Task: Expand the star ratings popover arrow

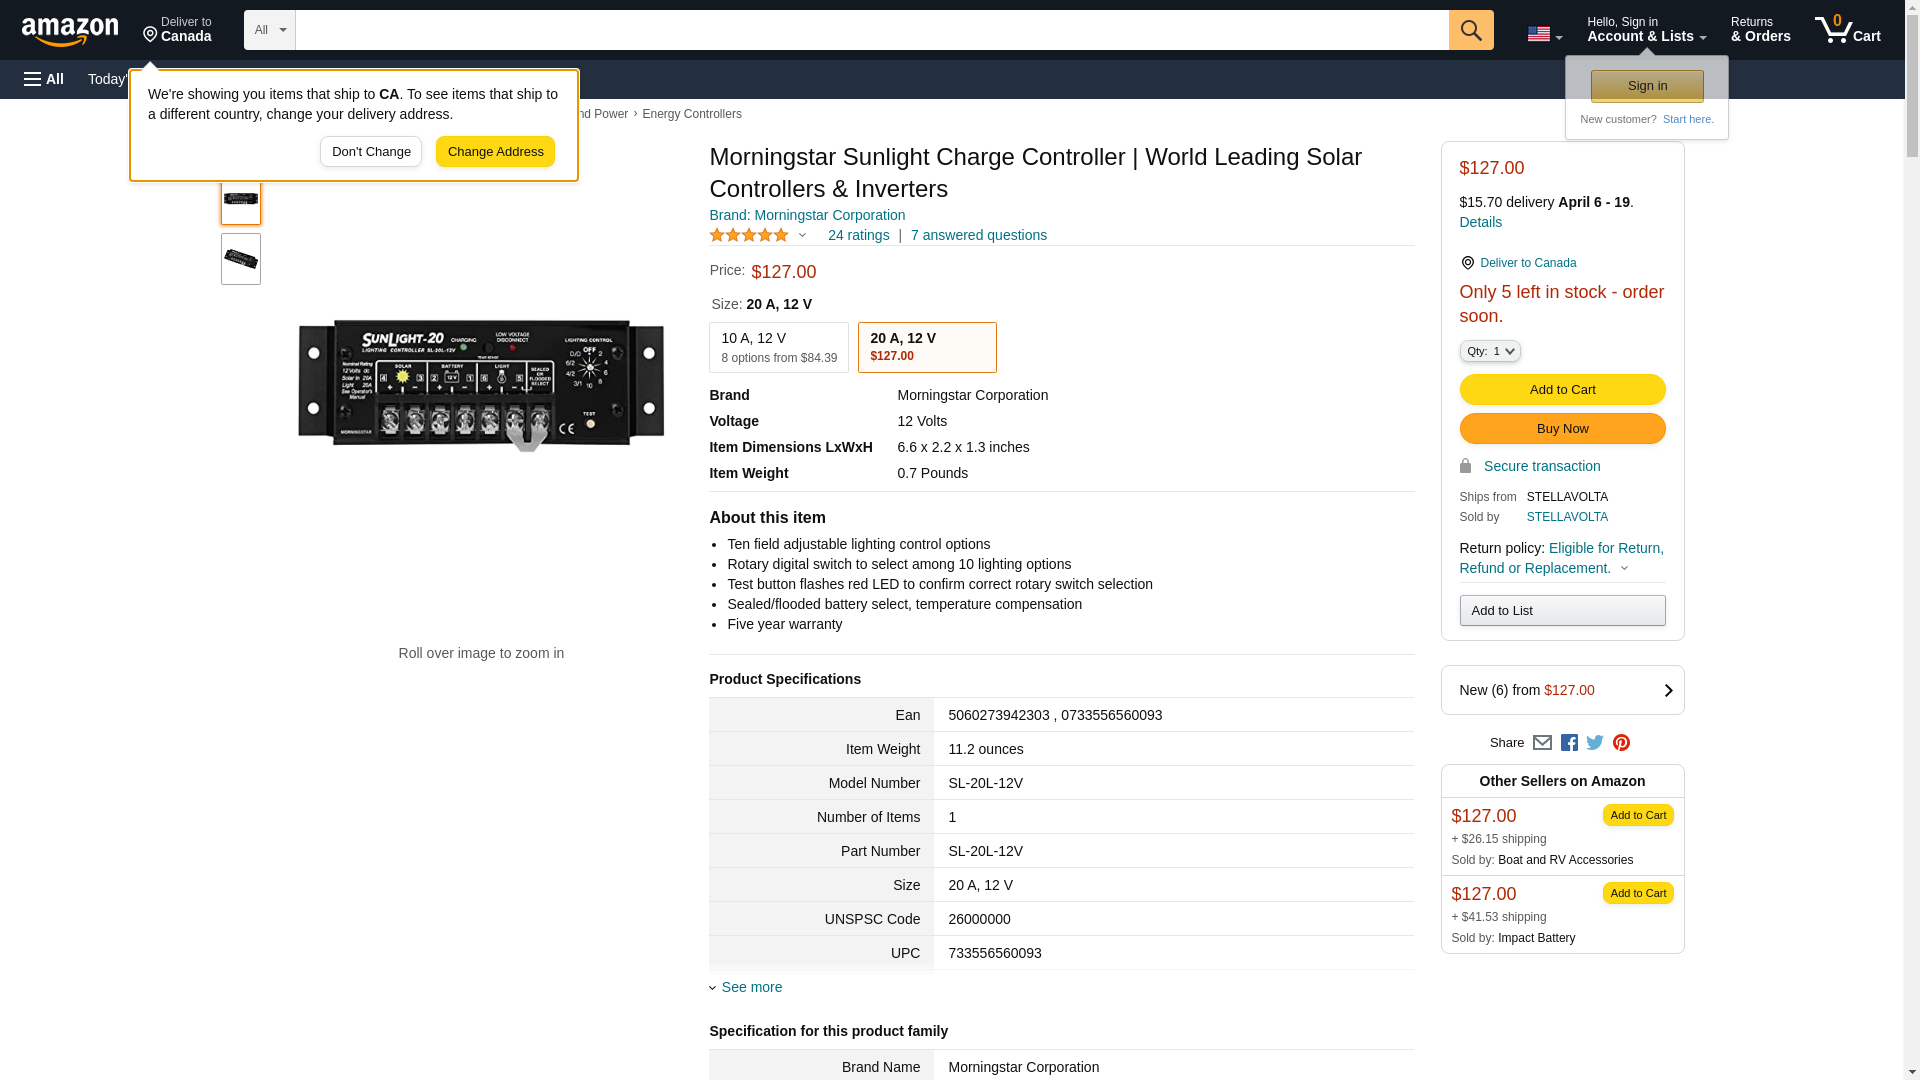Action: pos(802,236)
